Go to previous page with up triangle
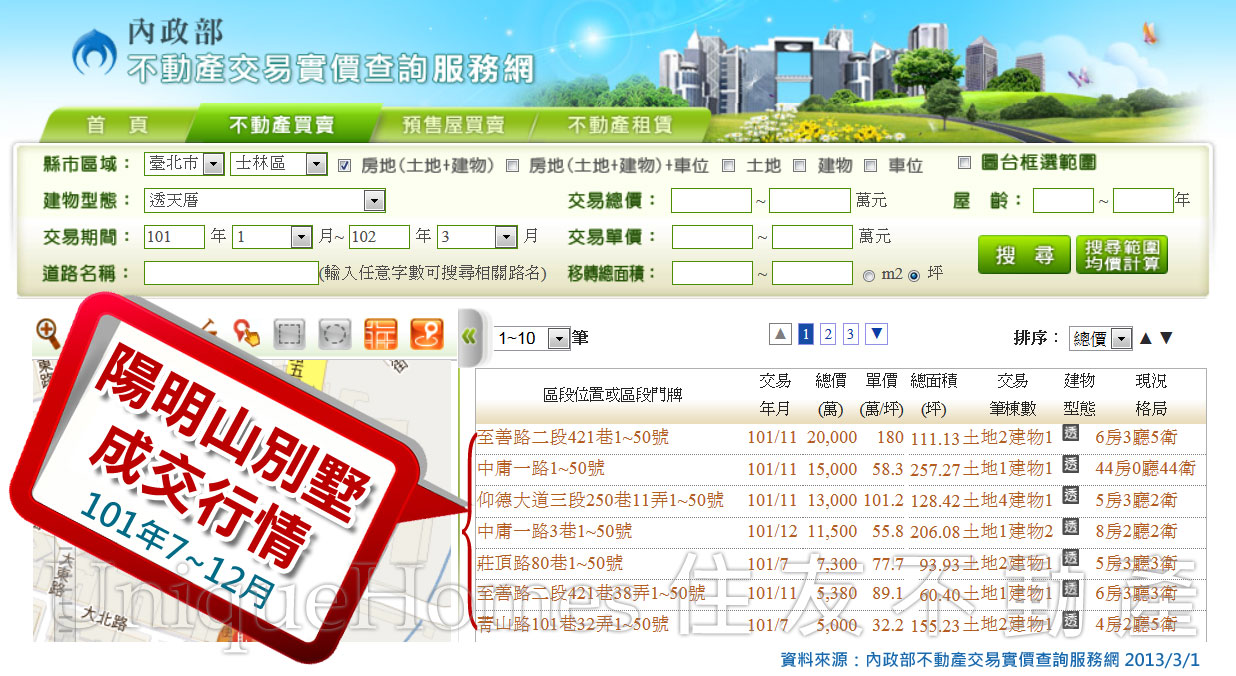Screen dimensions: 1236x676 pyautogui.click(x=780, y=334)
